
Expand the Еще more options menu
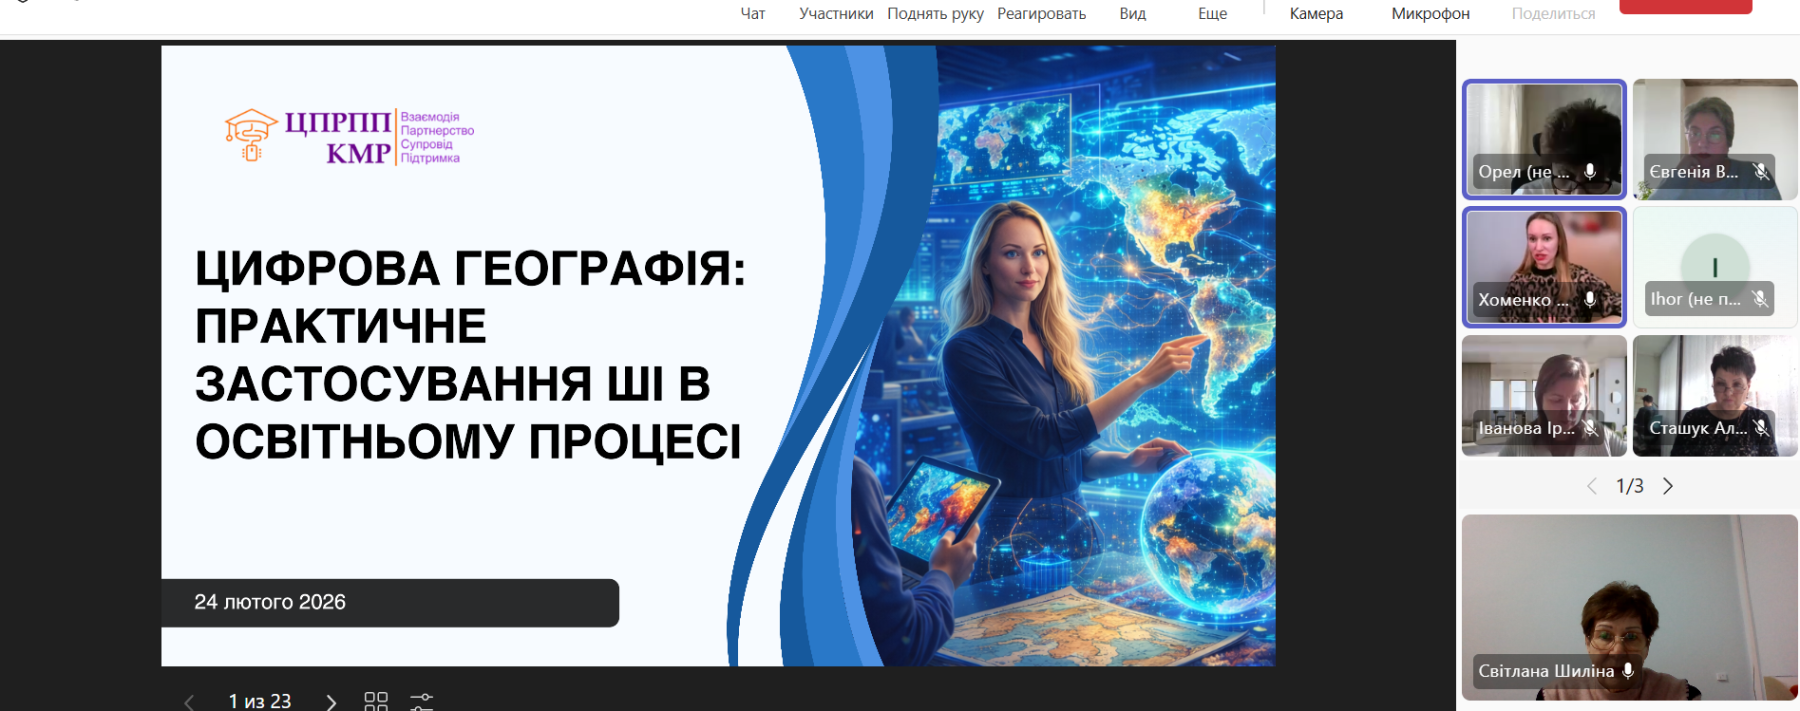coord(1212,14)
